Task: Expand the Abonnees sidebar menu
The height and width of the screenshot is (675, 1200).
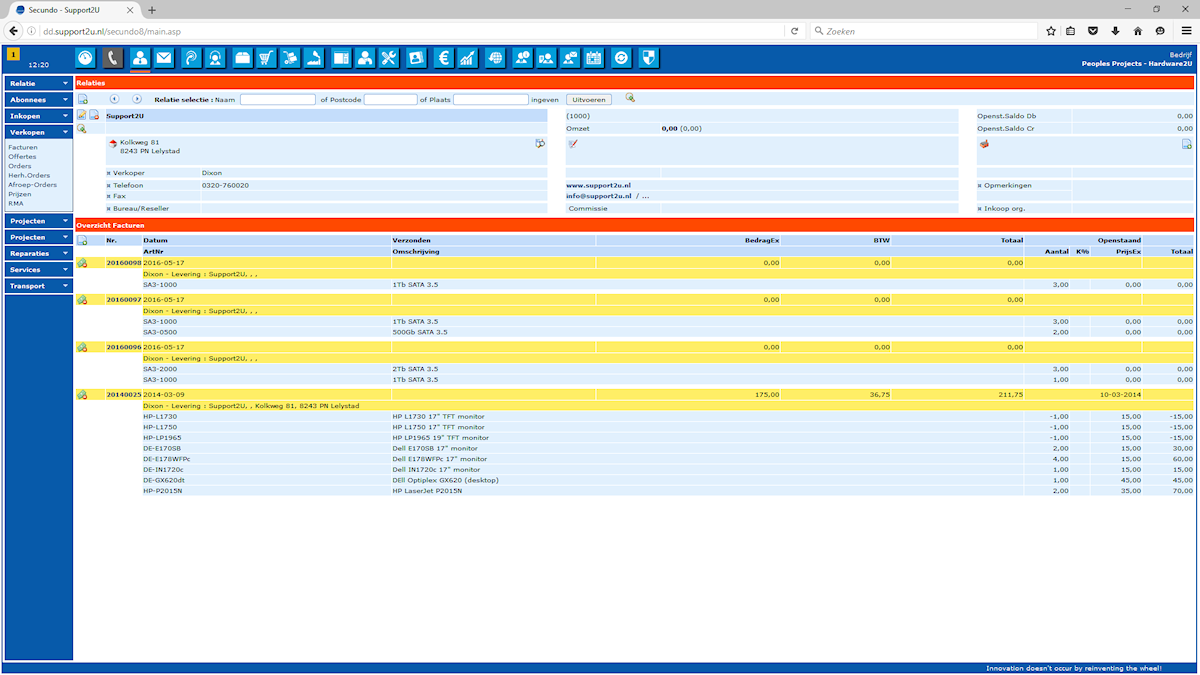Action: 39,100
